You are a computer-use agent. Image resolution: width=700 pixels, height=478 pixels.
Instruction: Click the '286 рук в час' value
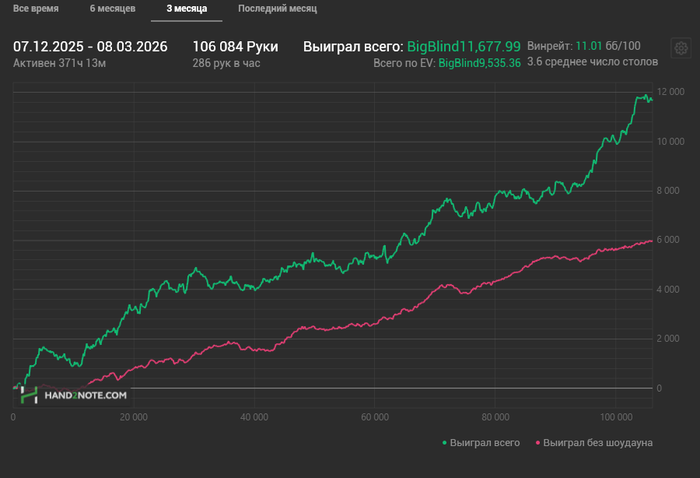tap(226, 63)
